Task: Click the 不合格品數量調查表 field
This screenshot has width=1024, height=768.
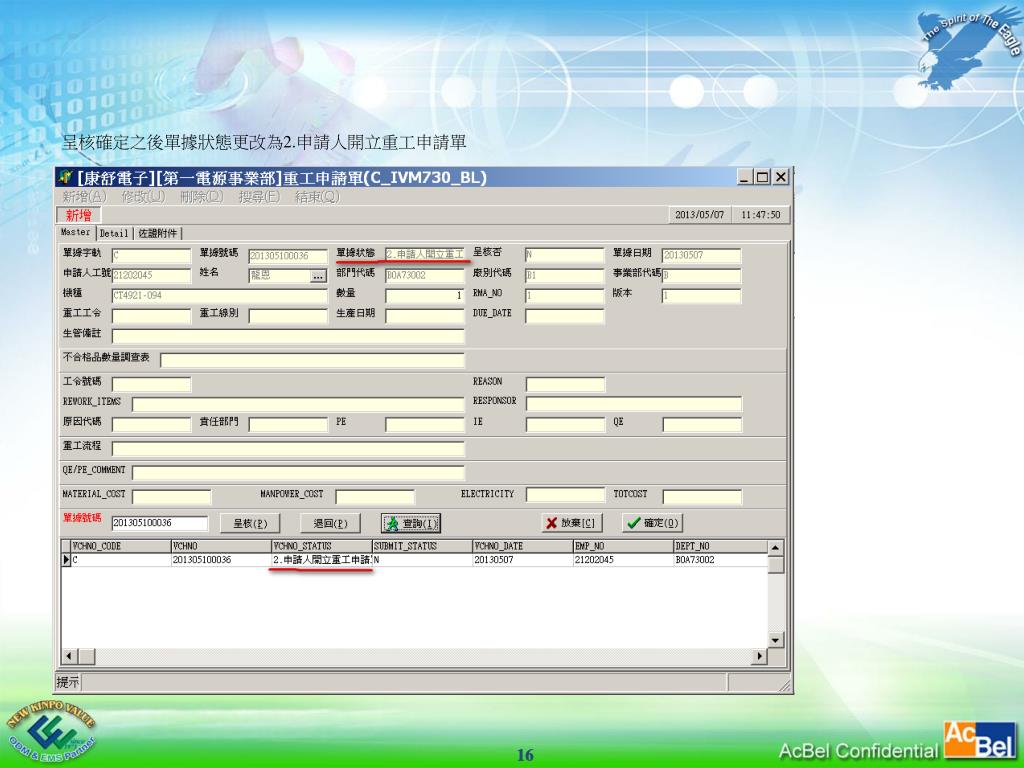Action: pyautogui.click(x=312, y=360)
